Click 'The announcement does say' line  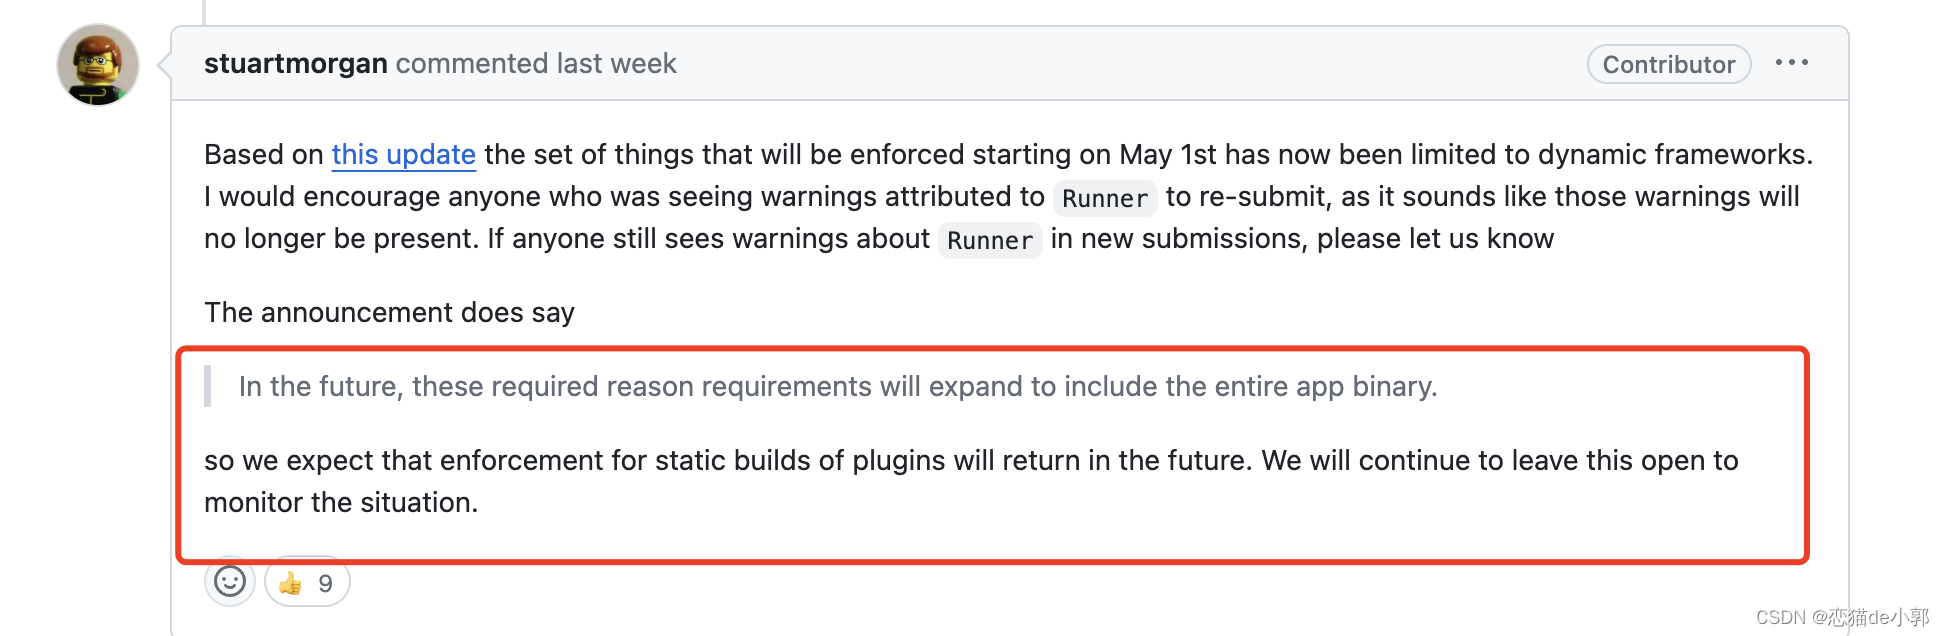(389, 313)
